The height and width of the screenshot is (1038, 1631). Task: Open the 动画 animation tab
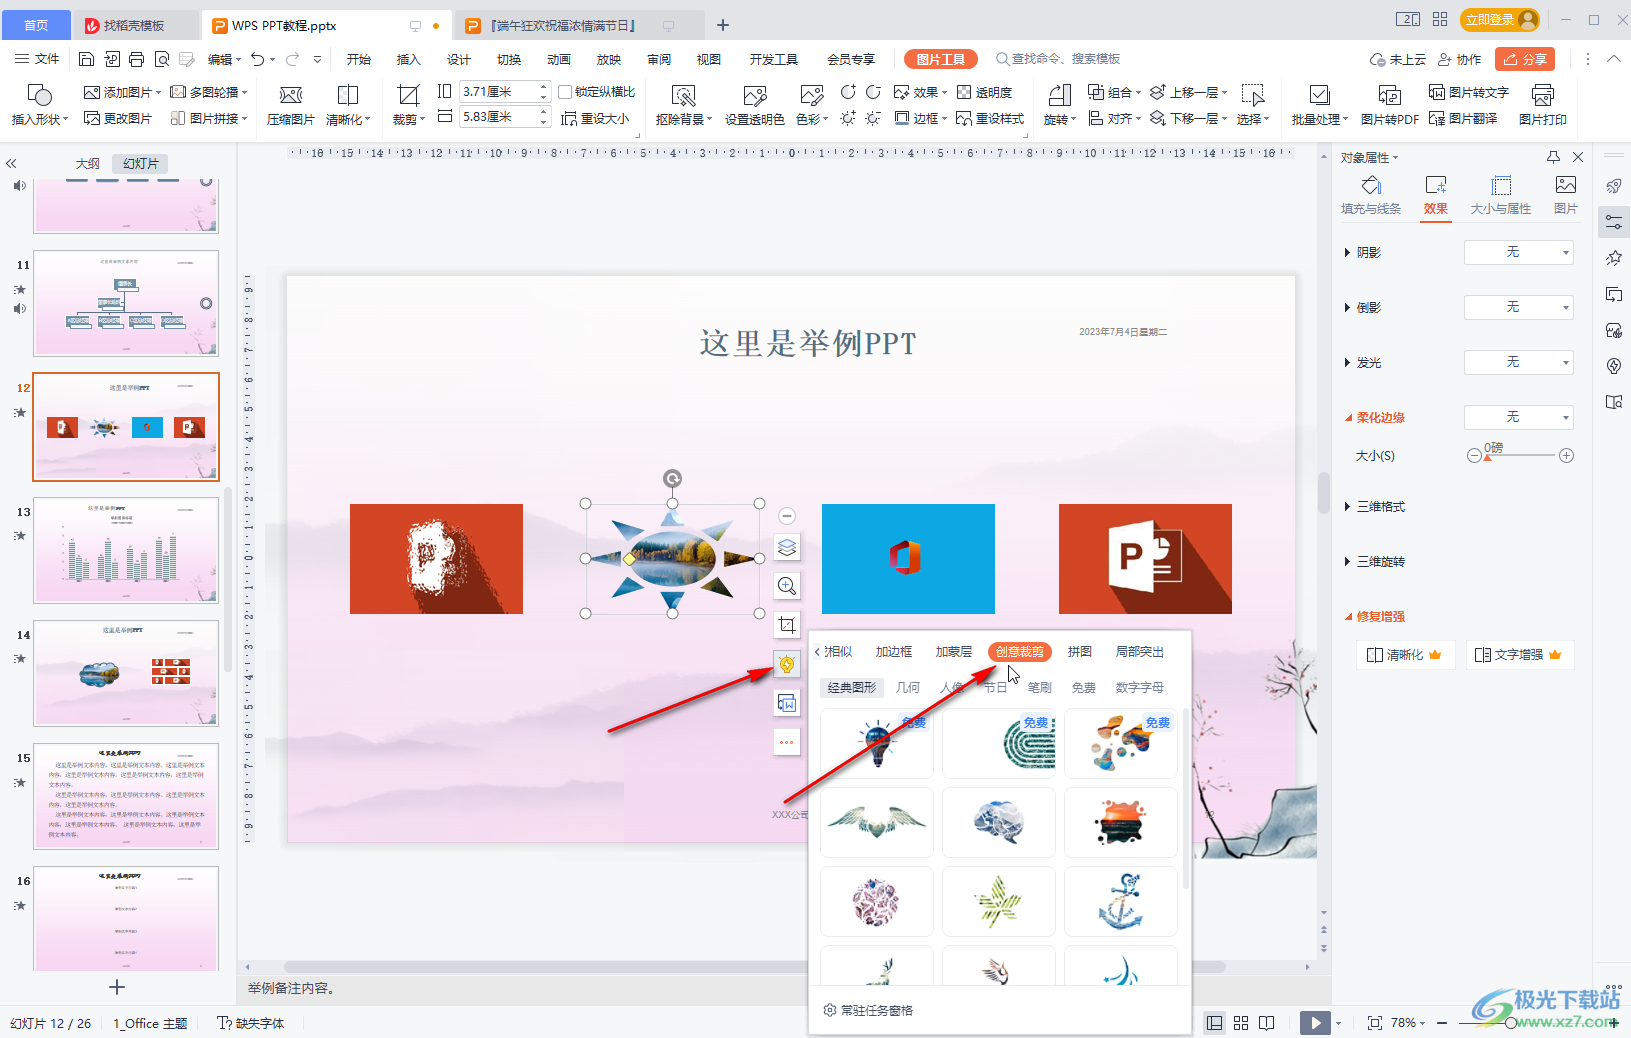(559, 59)
